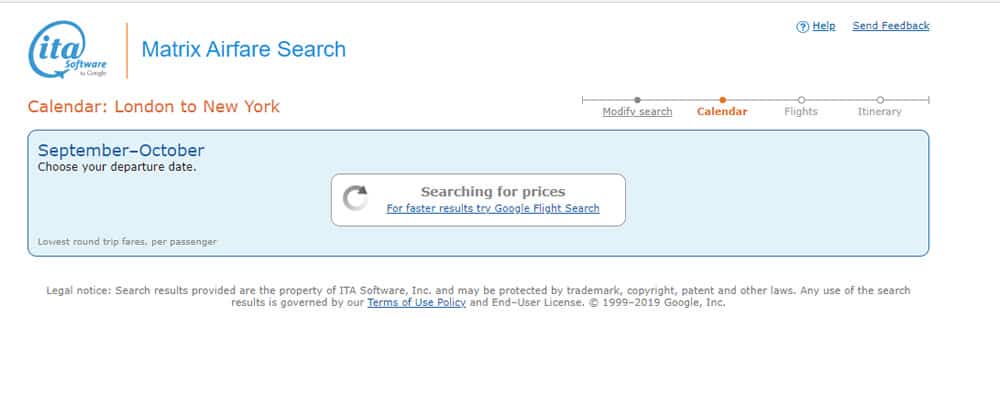Open the Terms of Use Policy link

pos(416,302)
